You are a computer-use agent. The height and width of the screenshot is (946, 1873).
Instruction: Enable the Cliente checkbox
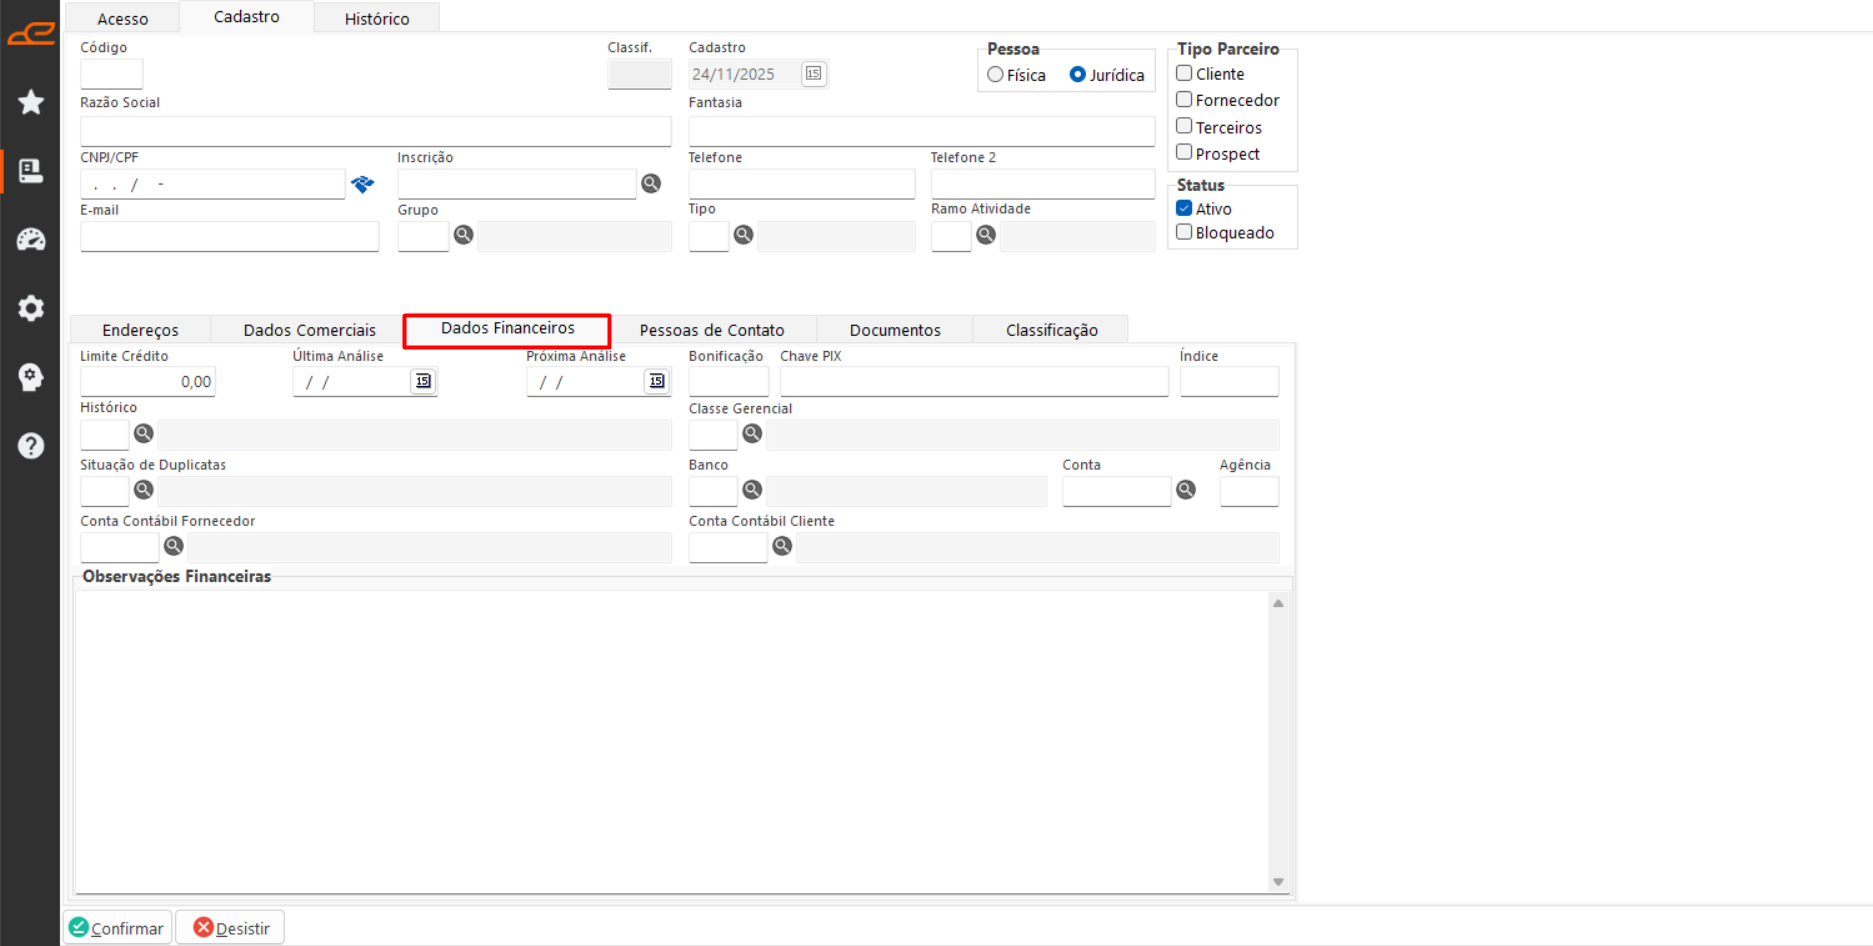1184,74
